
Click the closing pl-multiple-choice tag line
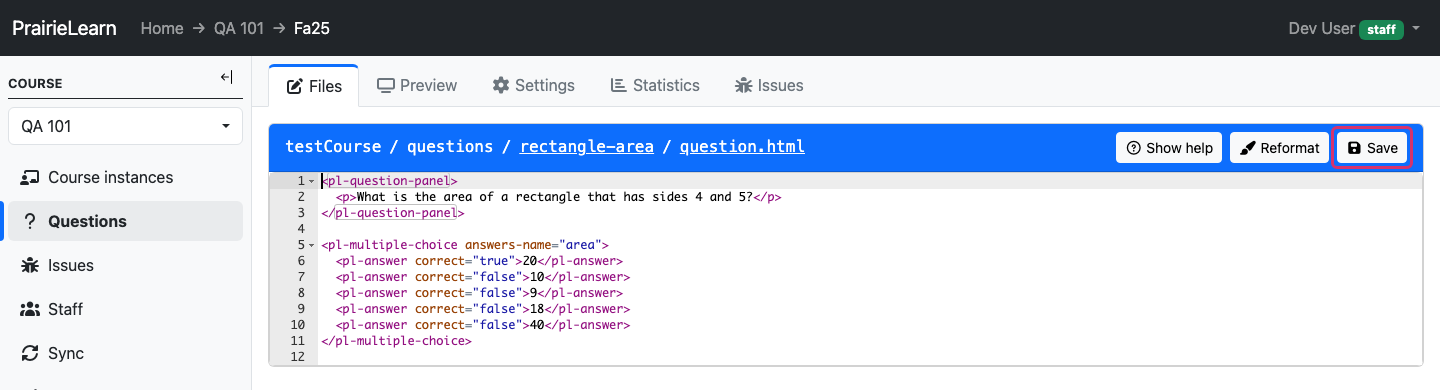coord(396,341)
